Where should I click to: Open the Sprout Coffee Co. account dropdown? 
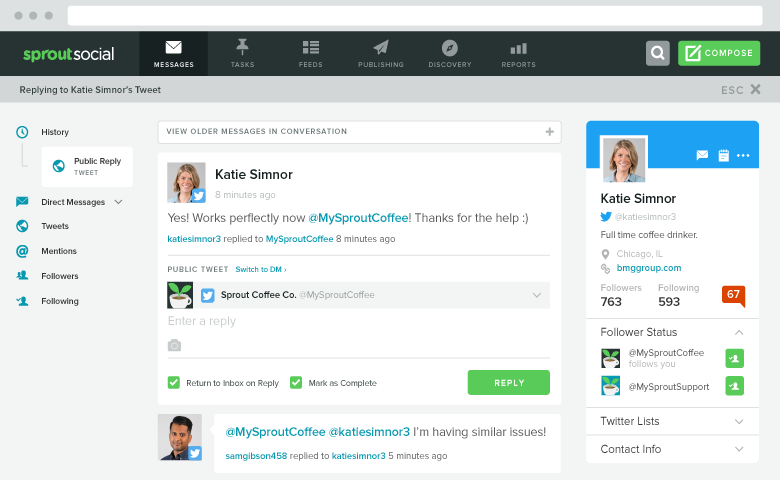[x=537, y=295]
